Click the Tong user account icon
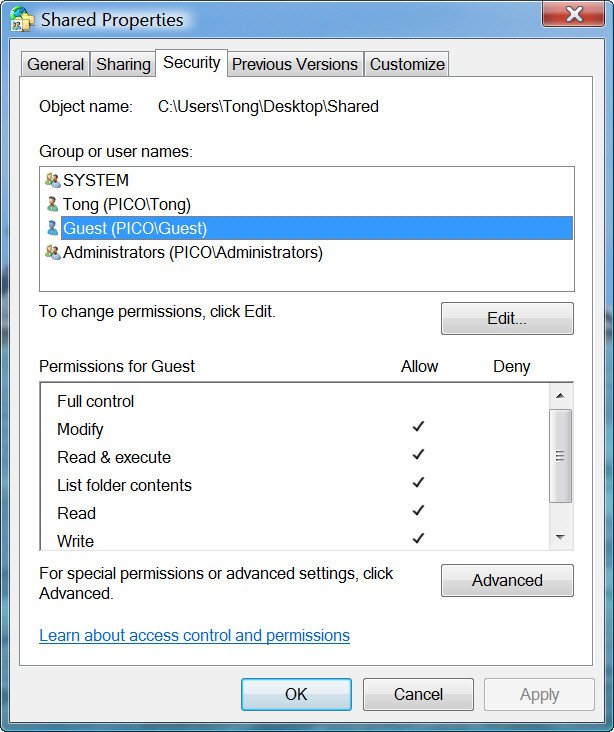Screen dimensions: 614x732 coord(52,205)
